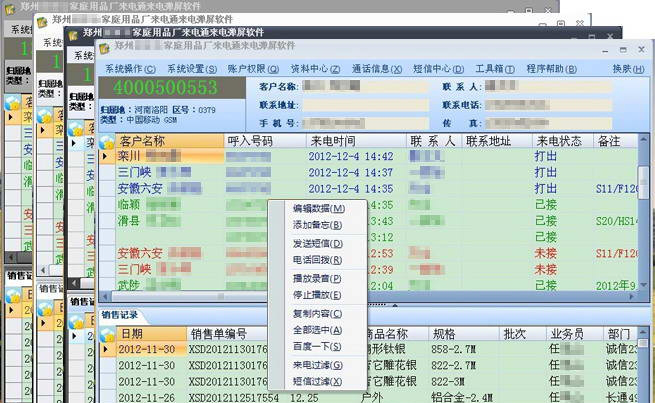Click the 联系电话 input field

pos(548,105)
